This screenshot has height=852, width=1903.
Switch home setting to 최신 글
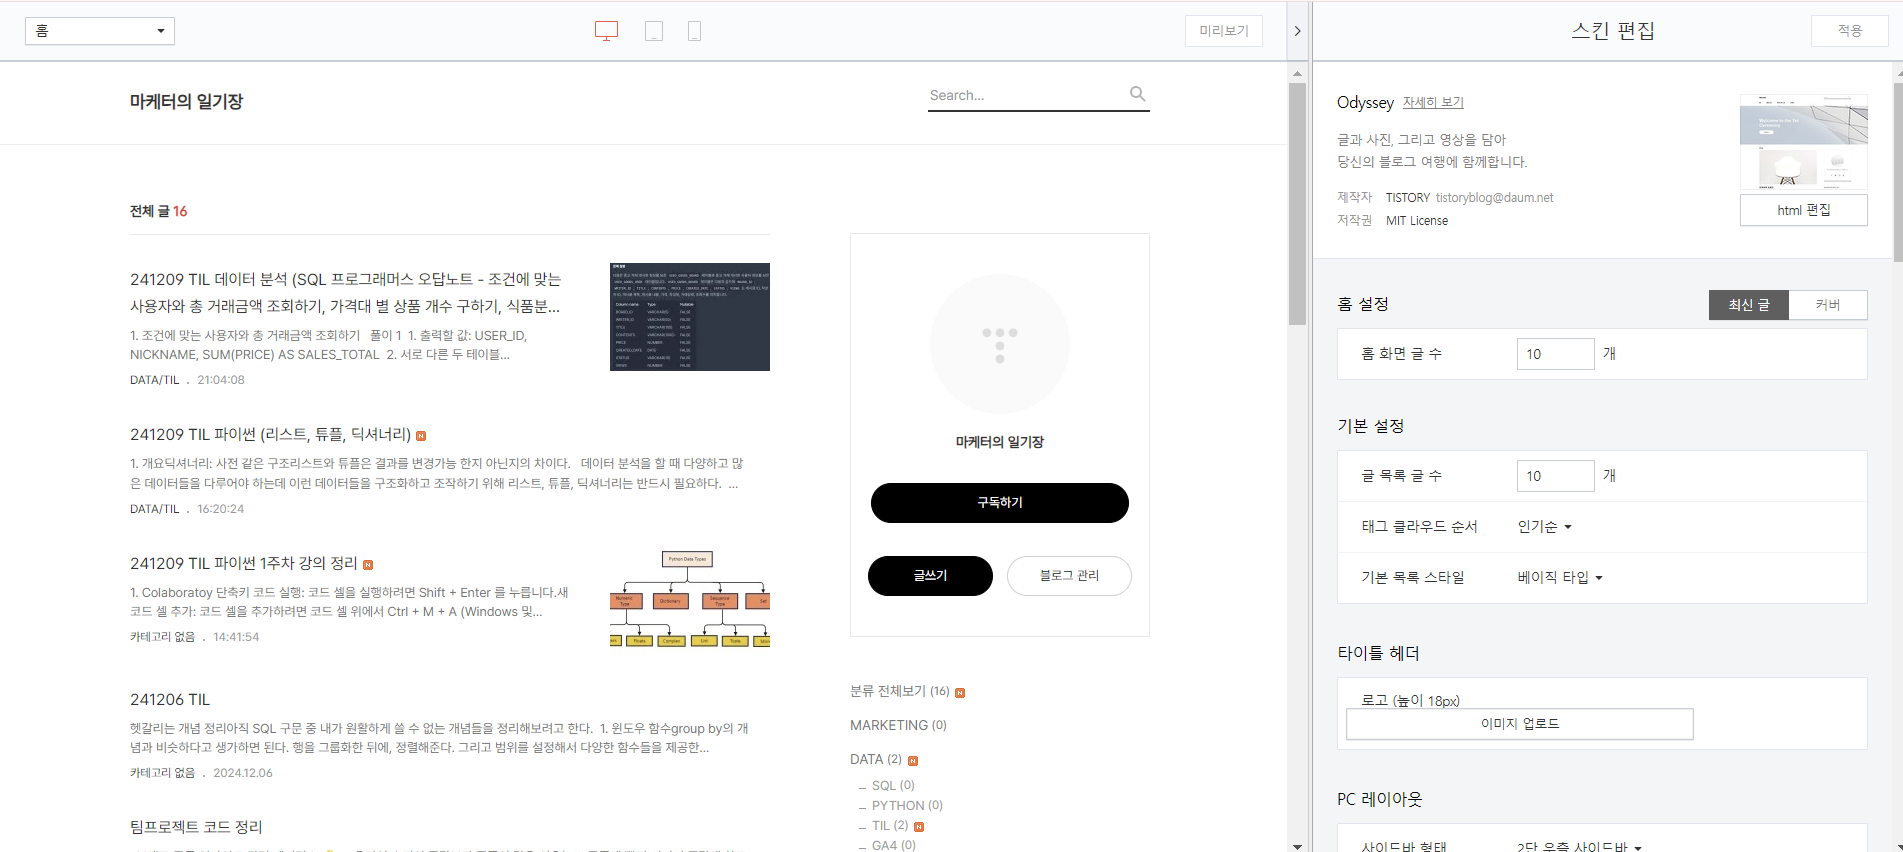pyautogui.click(x=1749, y=305)
